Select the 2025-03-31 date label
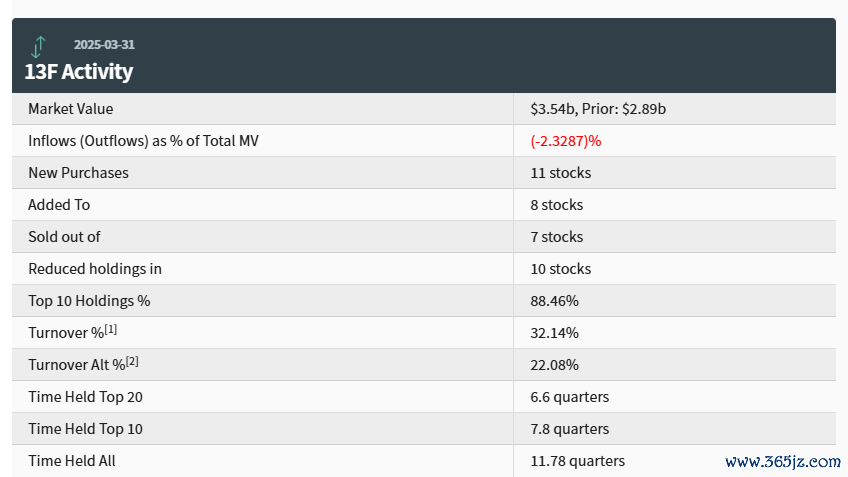 point(104,44)
